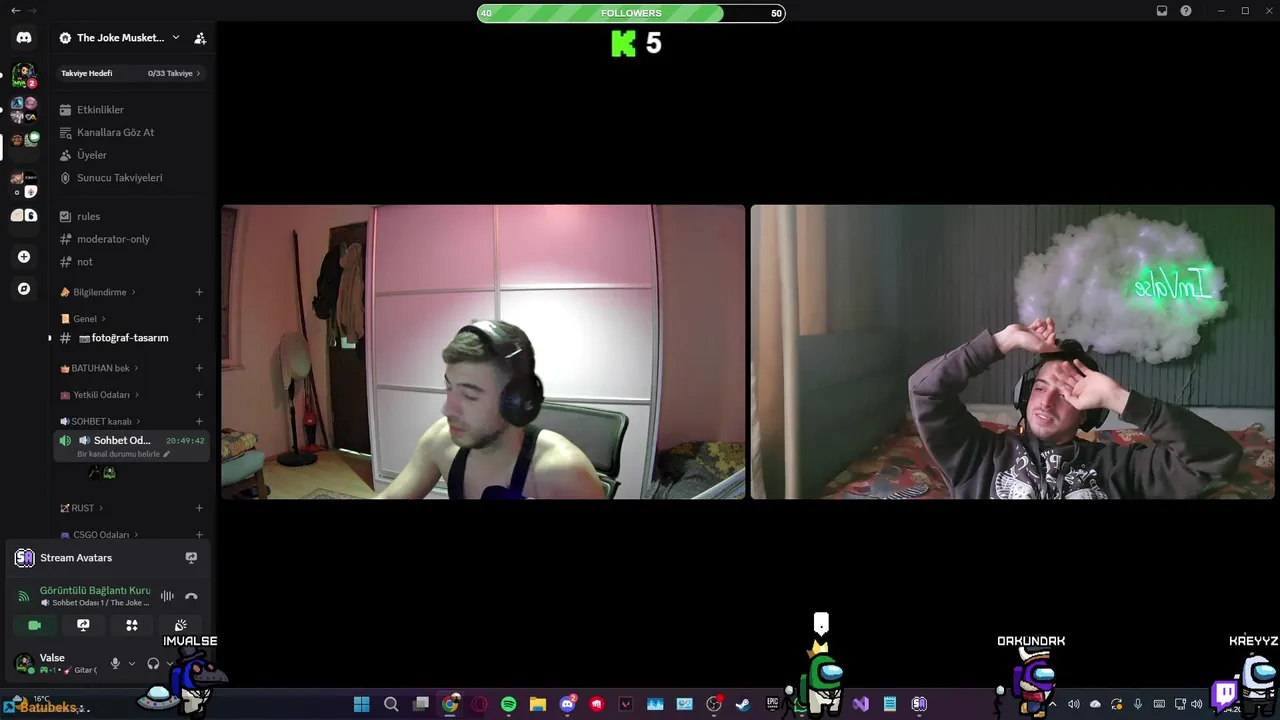Click the Stream Avatars screen share icon
The image size is (1280, 720).
pyautogui.click(x=191, y=558)
